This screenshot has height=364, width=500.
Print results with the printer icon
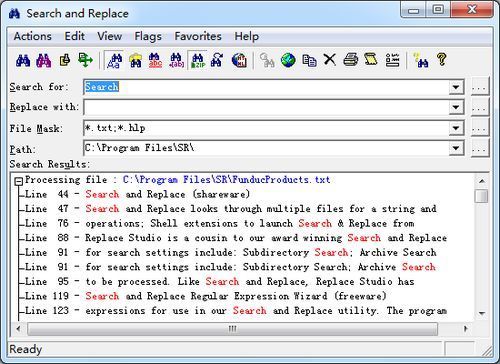tap(351, 60)
